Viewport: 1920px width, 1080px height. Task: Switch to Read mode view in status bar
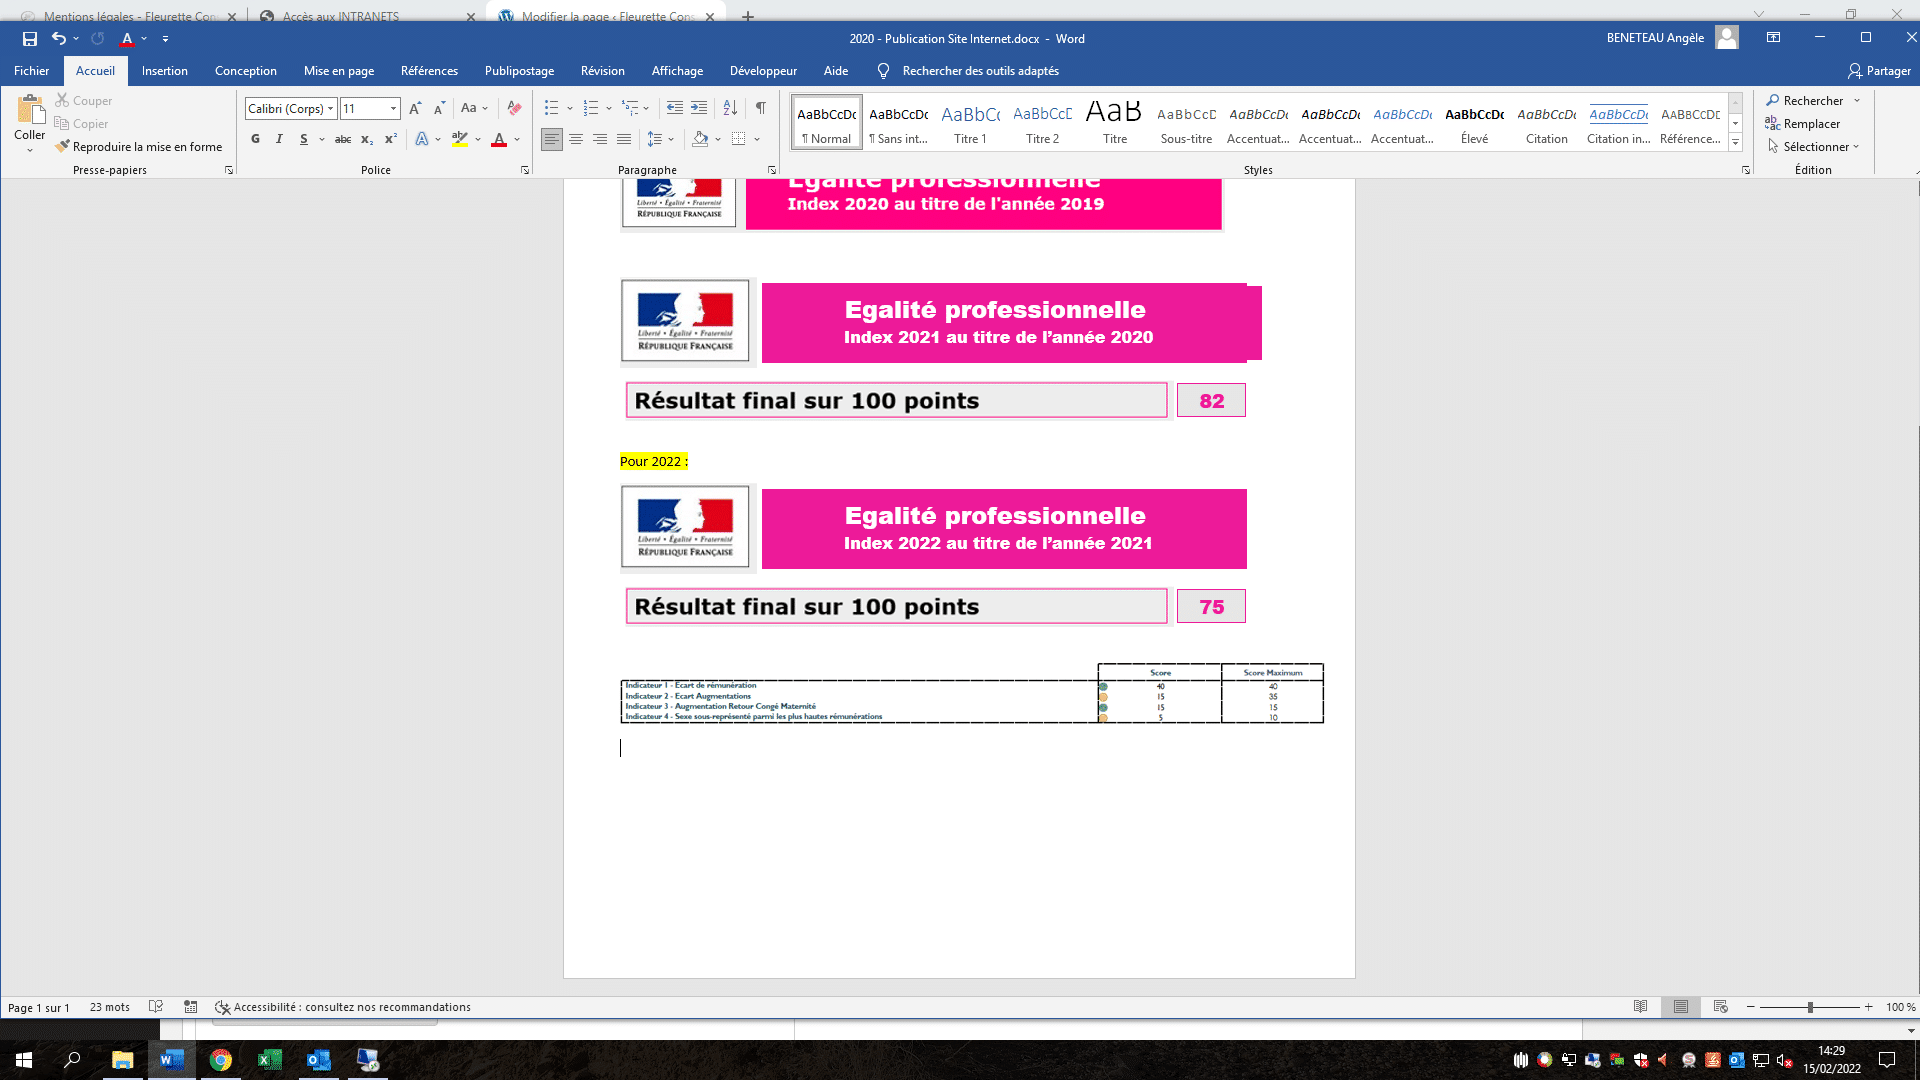point(1641,1007)
